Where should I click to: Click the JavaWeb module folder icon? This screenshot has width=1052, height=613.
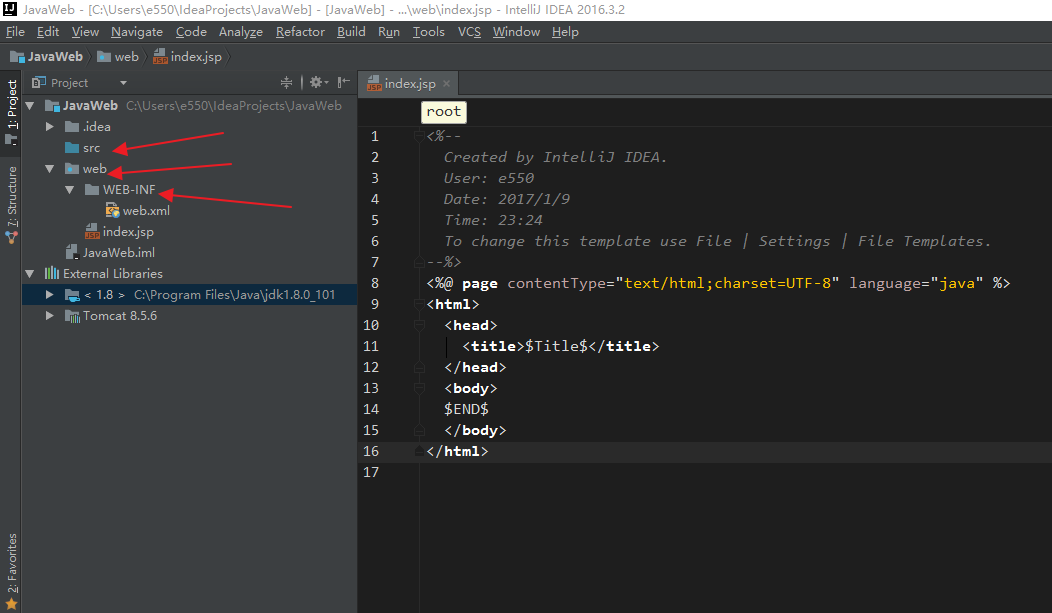coord(52,106)
